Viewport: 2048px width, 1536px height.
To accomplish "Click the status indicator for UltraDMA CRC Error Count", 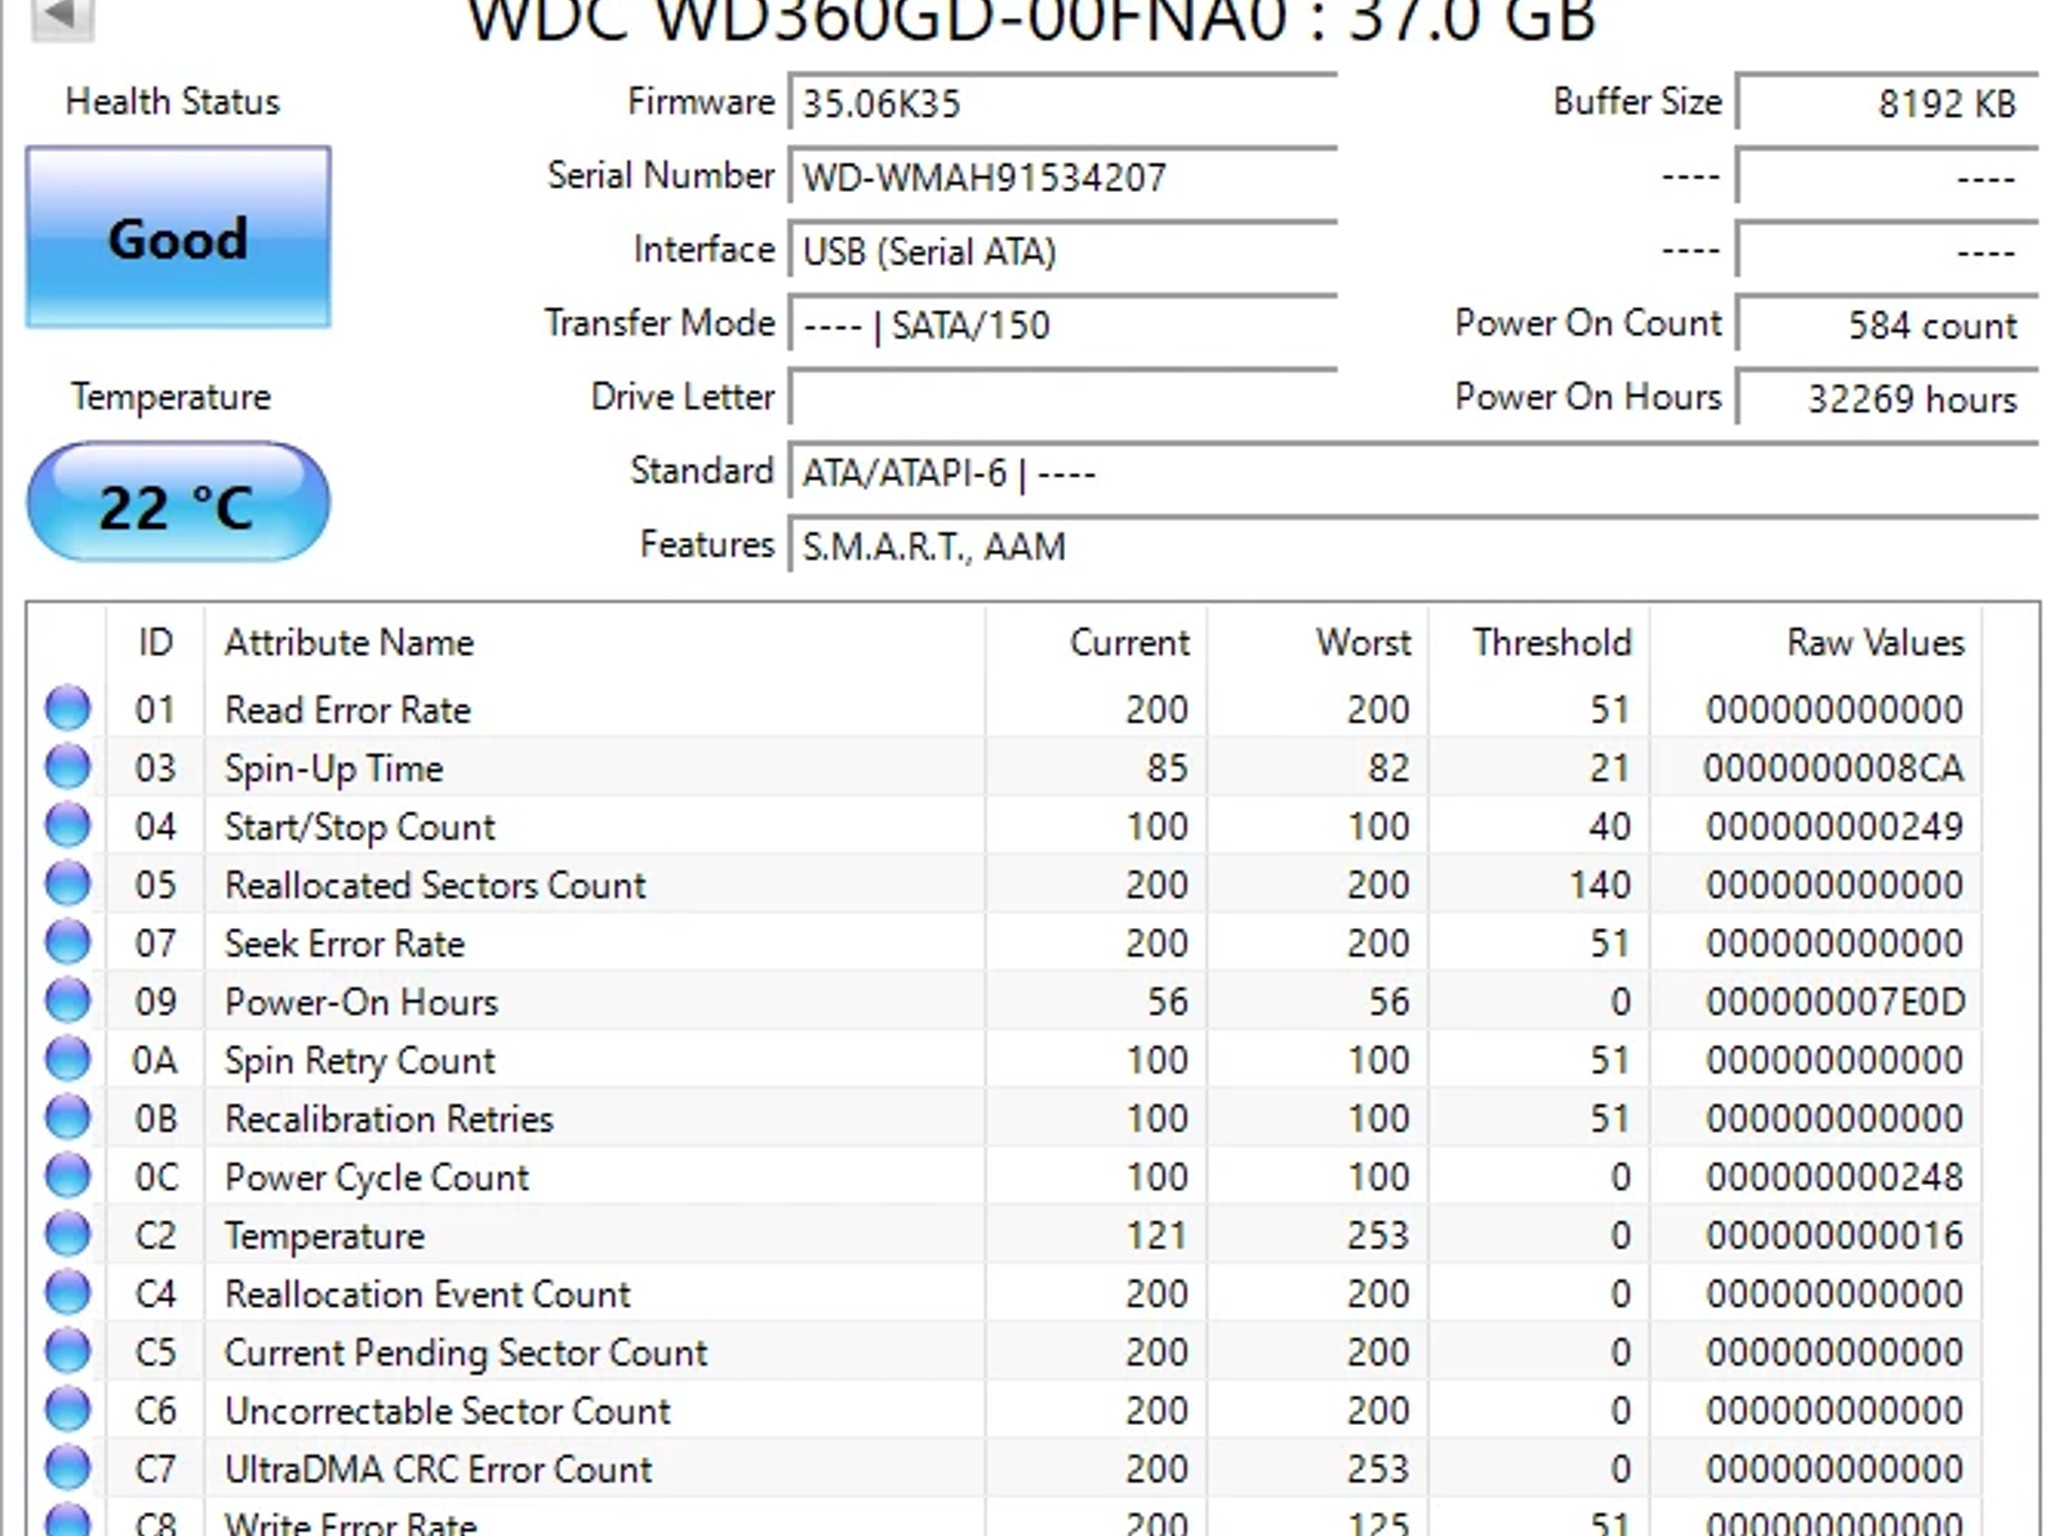I will click(66, 1468).
